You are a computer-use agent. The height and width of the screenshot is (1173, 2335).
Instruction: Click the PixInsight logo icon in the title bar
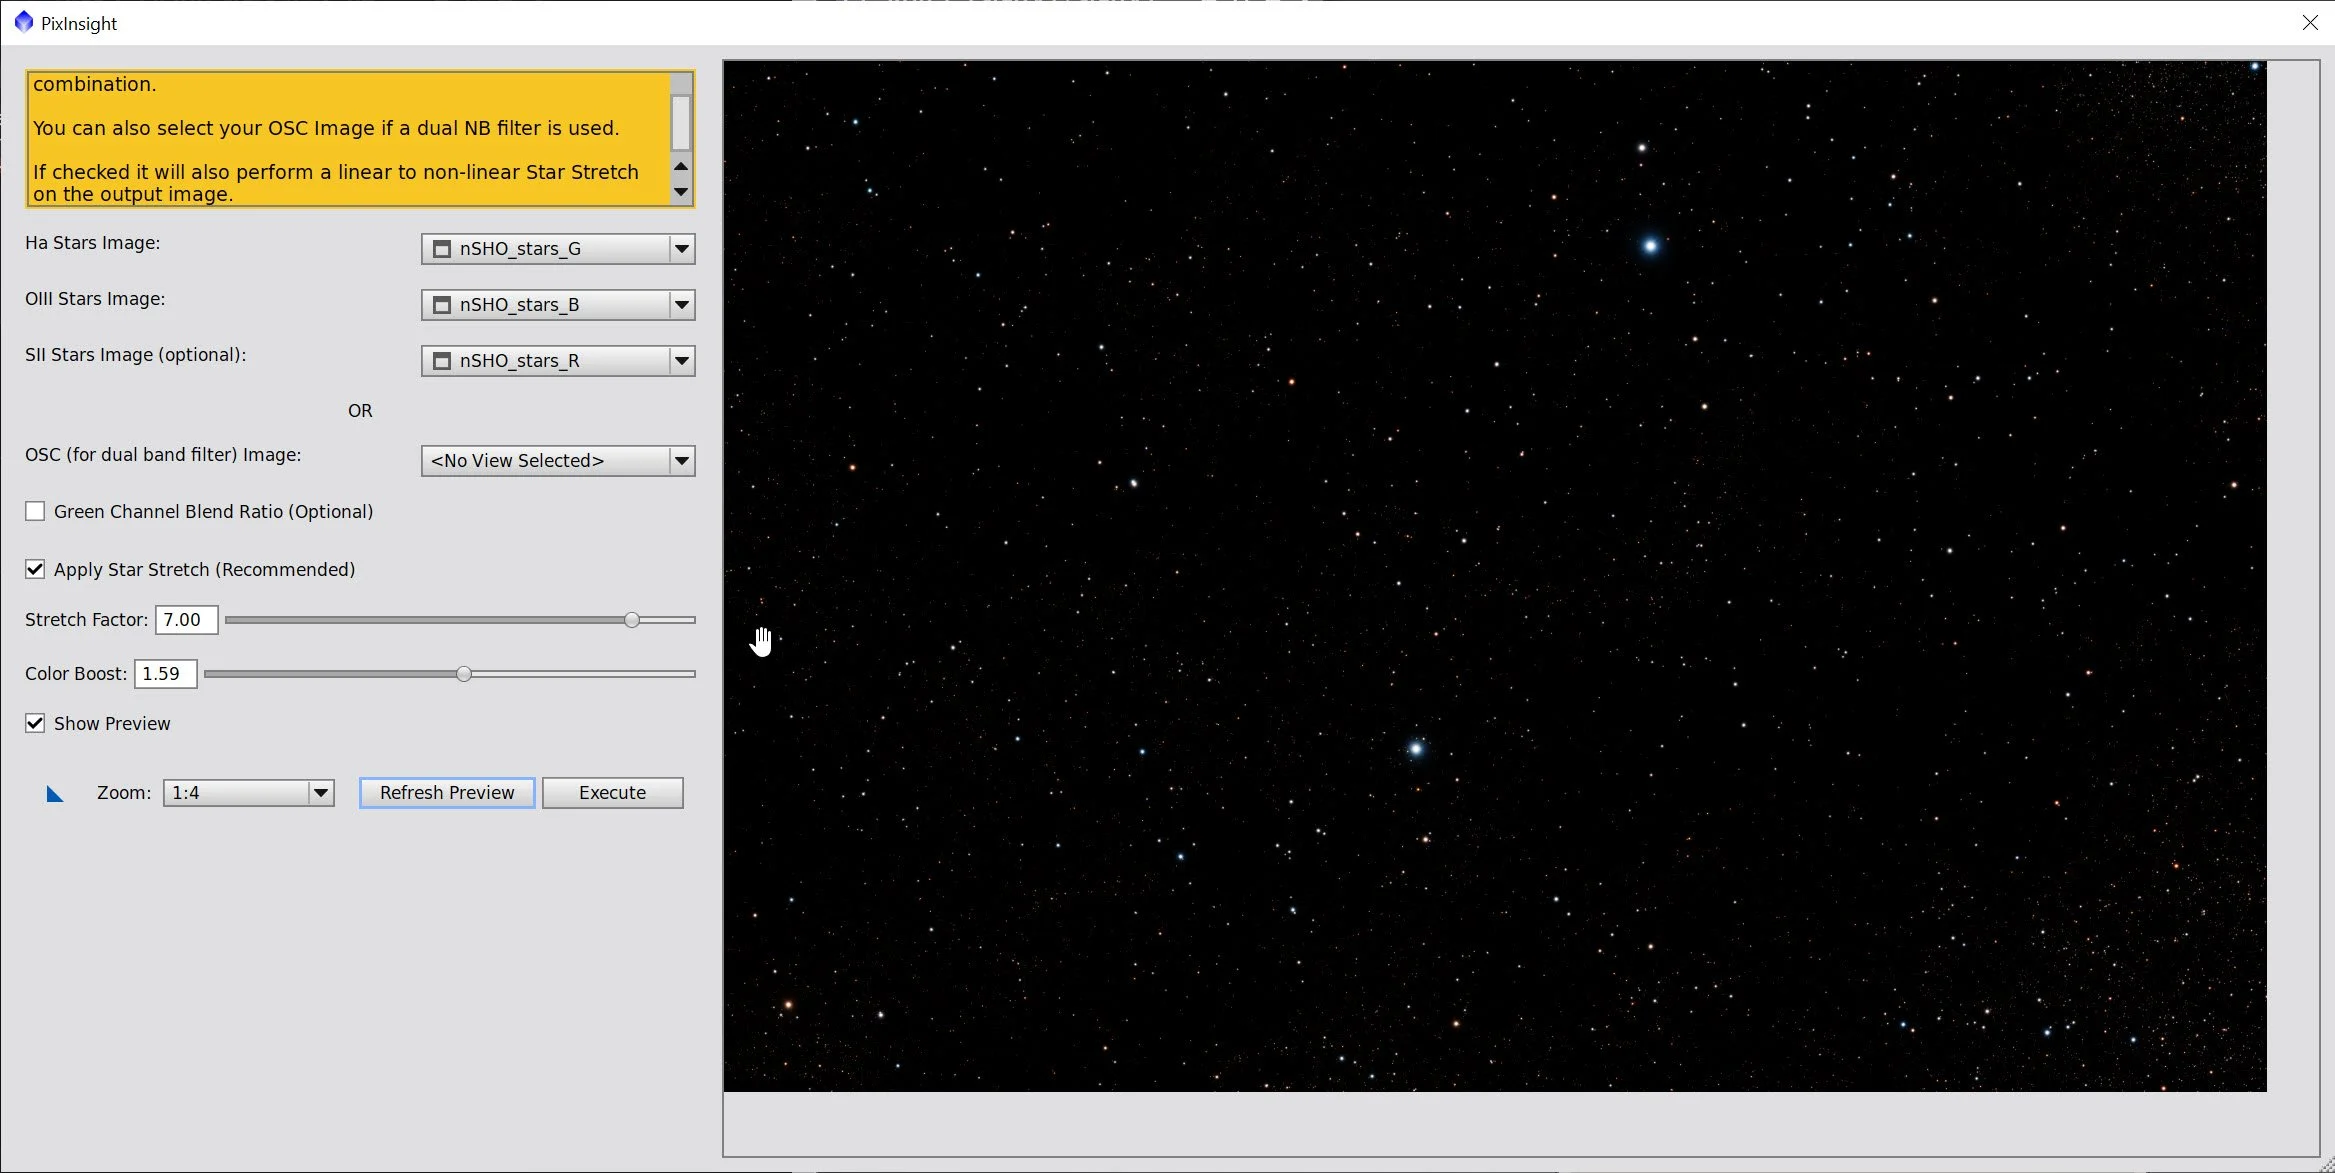[x=24, y=22]
